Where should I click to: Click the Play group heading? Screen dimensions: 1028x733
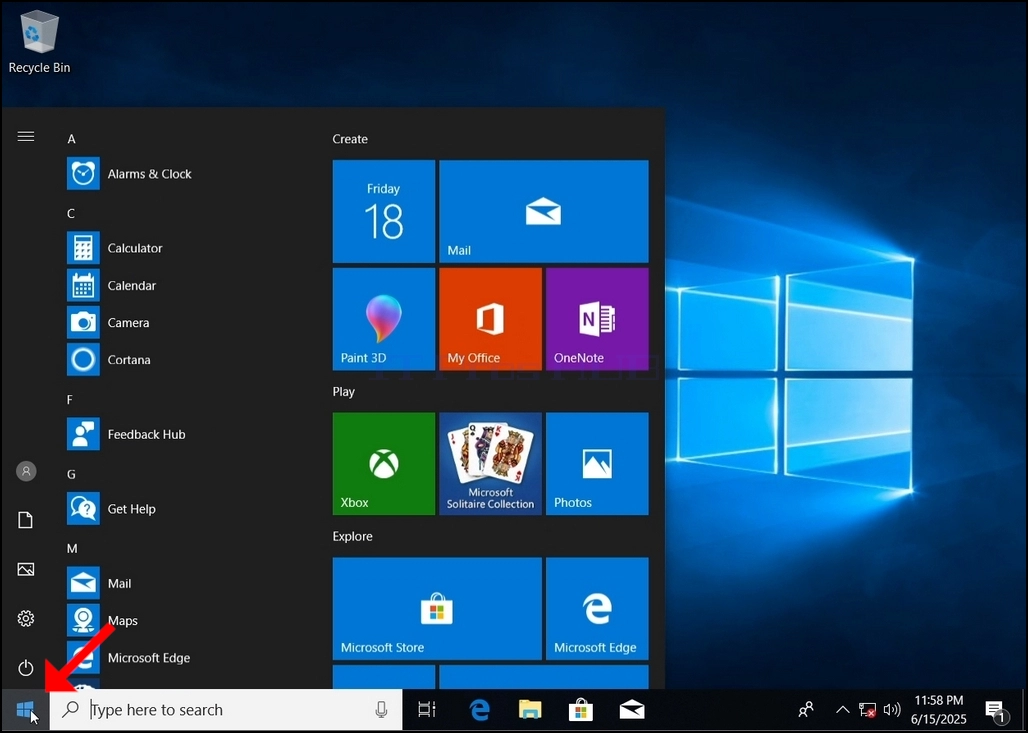pyautogui.click(x=344, y=391)
